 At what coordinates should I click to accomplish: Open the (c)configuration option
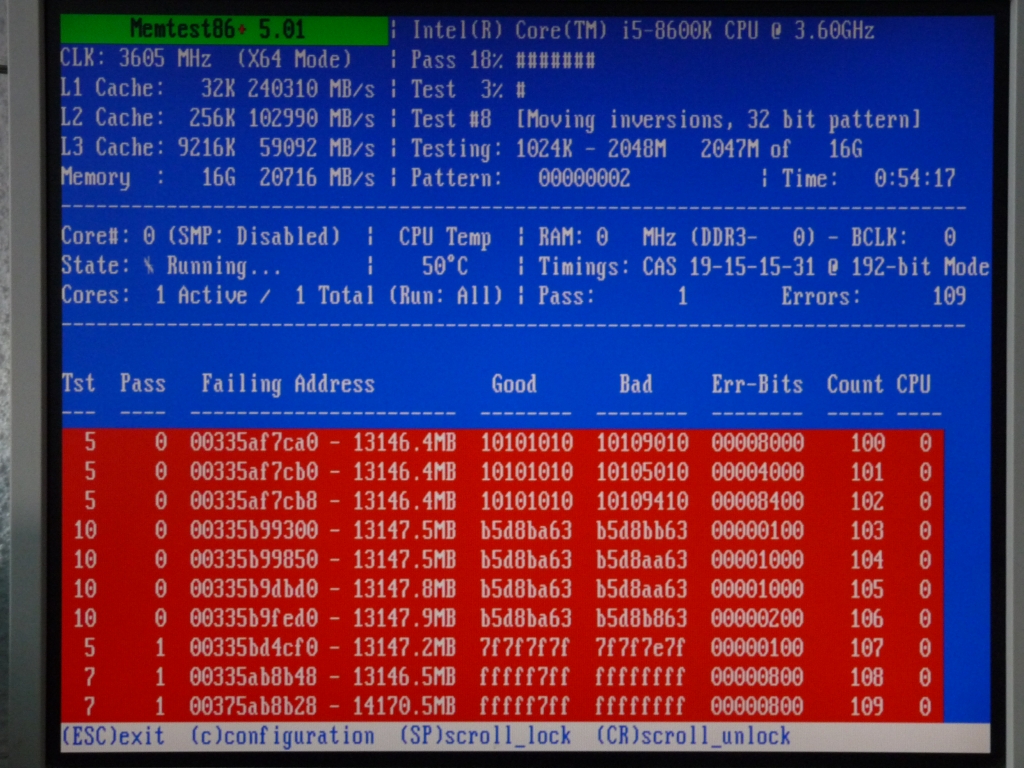pyautogui.click(x=282, y=736)
